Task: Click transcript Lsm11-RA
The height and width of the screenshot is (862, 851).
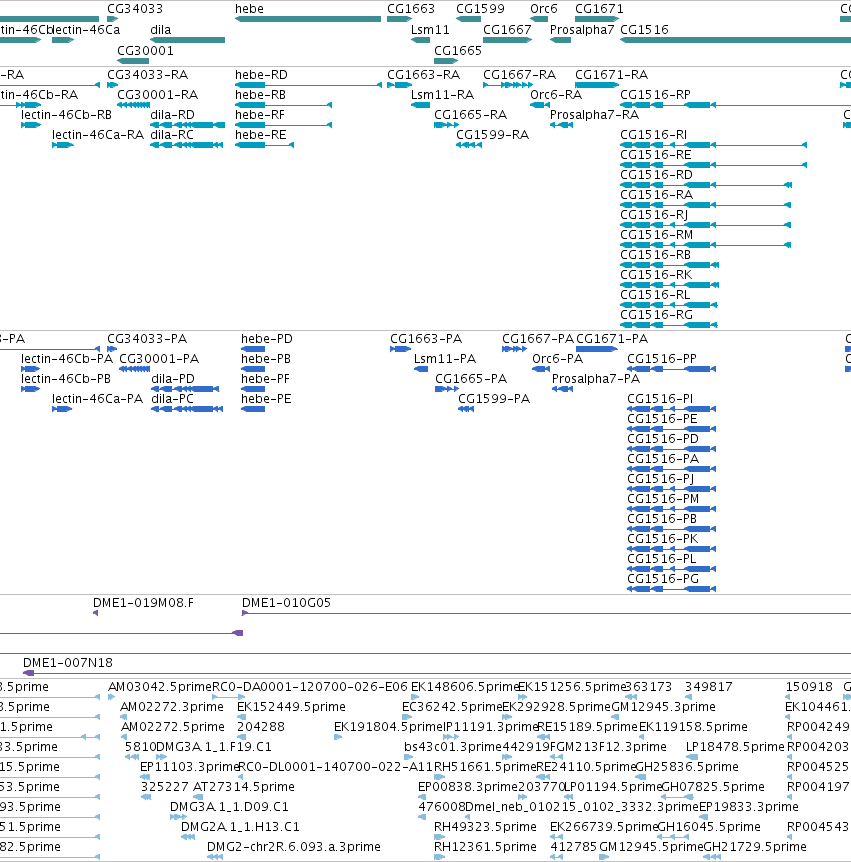Action: click(421, 105)
